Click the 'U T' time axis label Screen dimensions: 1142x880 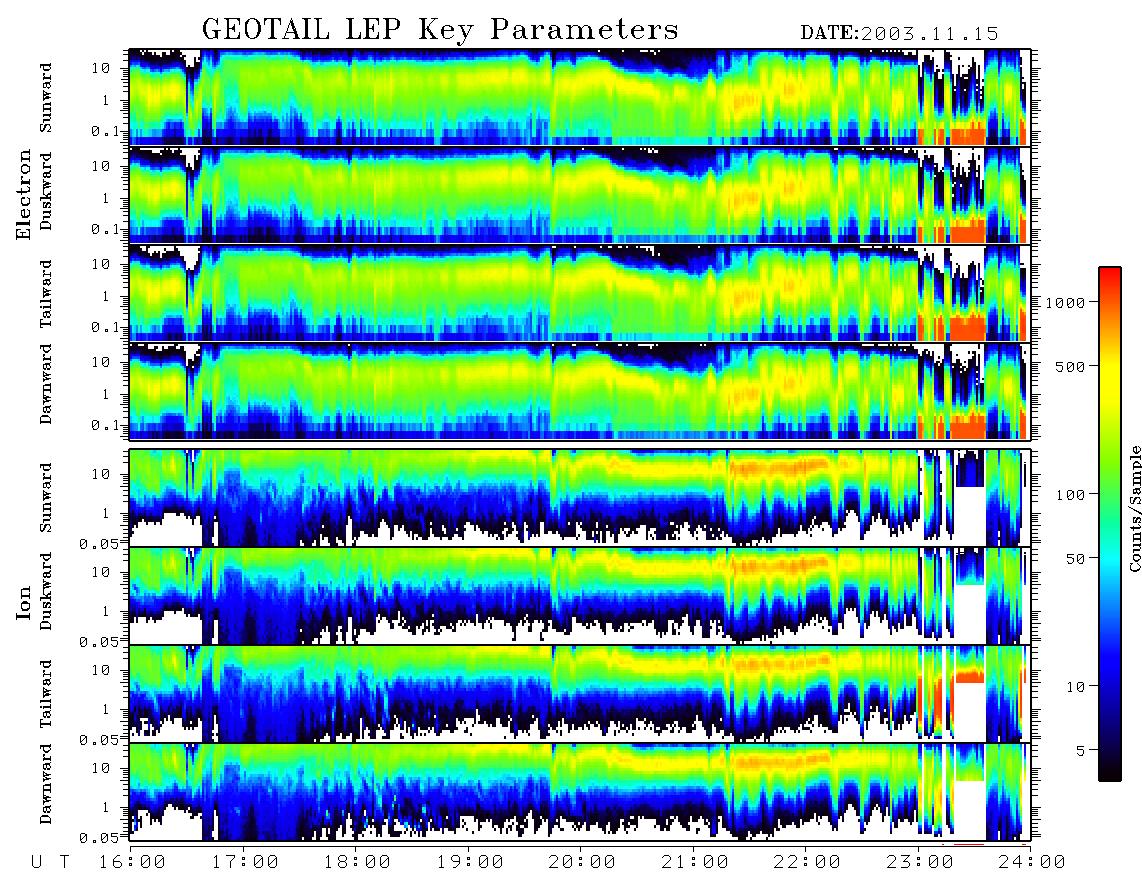click(50, 863)
